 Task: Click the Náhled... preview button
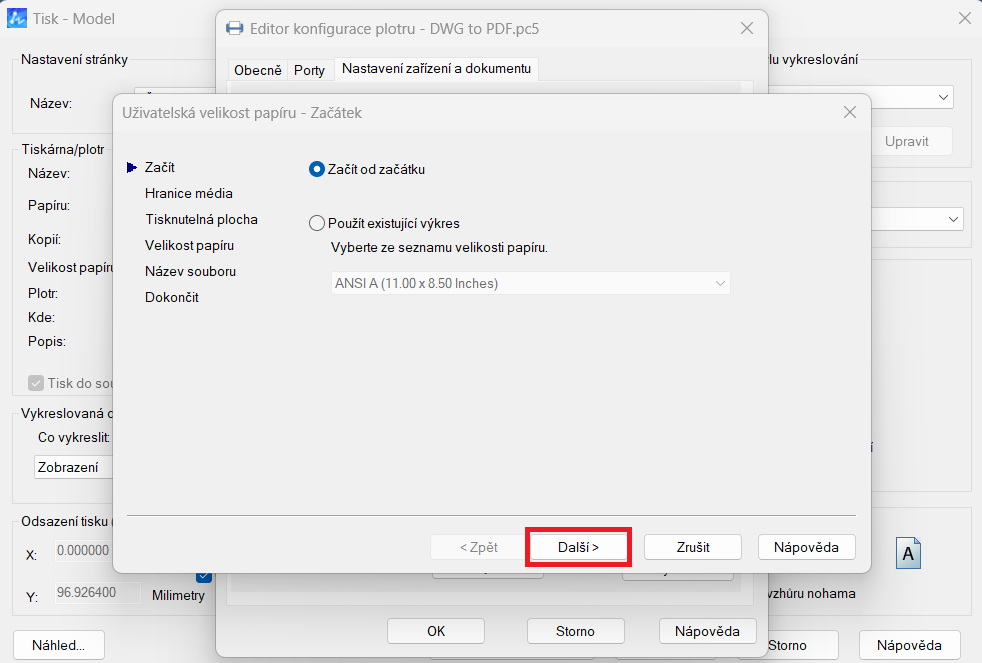pos(58,645)
